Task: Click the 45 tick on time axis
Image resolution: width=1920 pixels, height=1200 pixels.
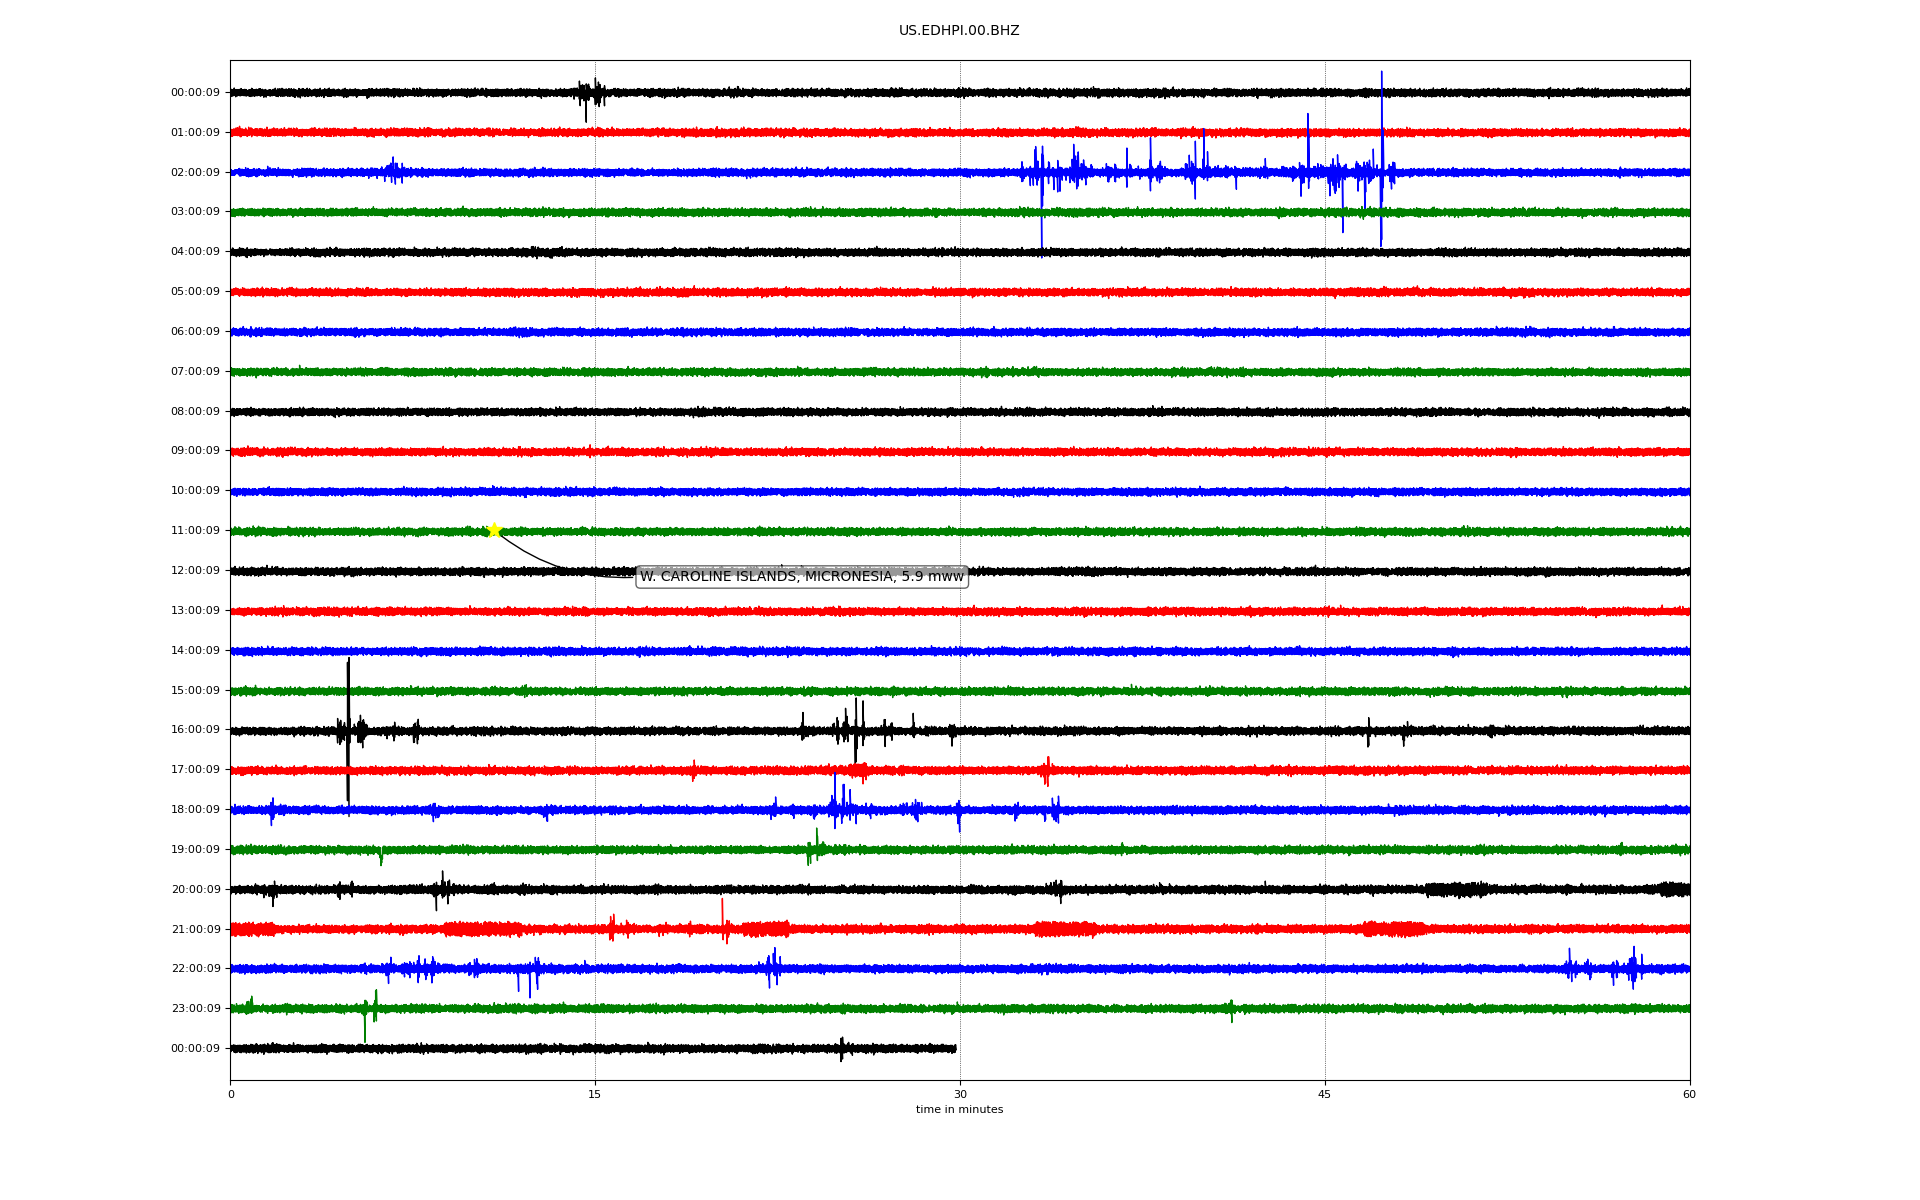Action: 1324,1094
